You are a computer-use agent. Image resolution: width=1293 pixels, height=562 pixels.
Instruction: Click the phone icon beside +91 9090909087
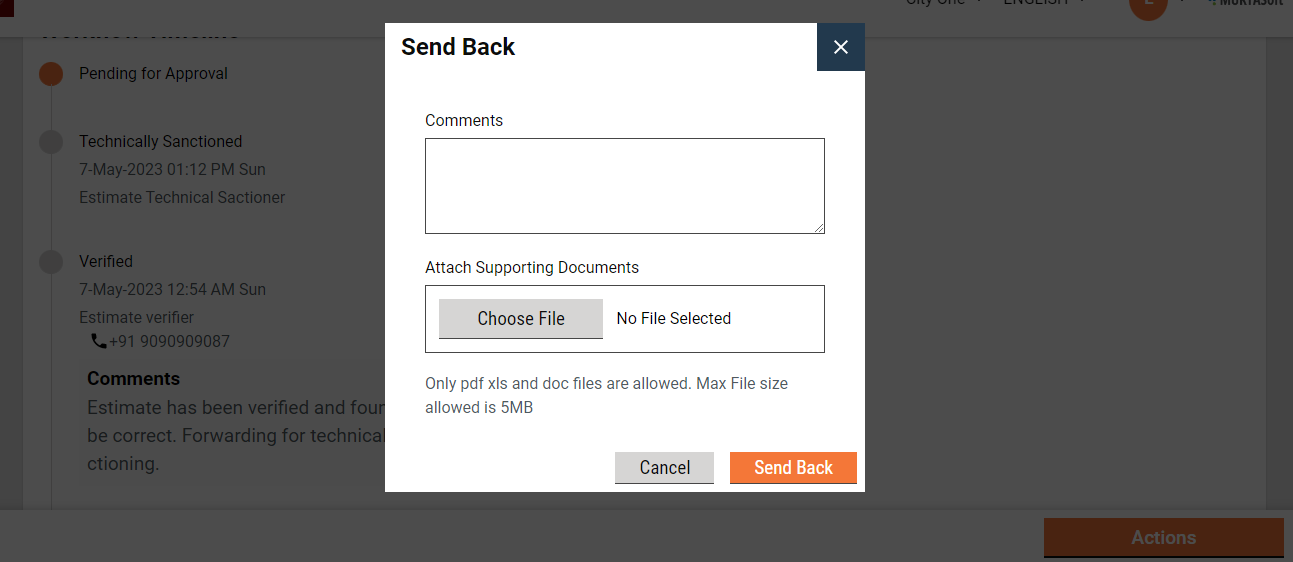[x=98, y=341]
